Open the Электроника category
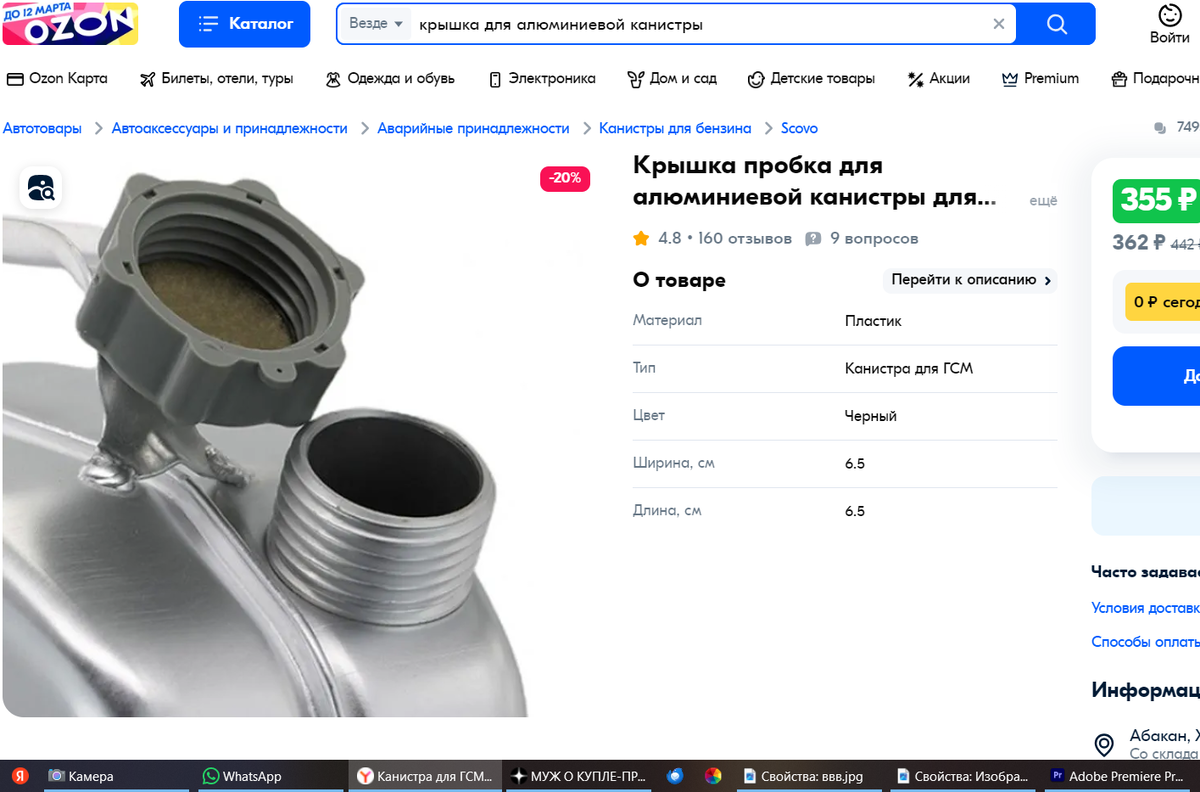1200x792 pixels. (x=546, y=78)
